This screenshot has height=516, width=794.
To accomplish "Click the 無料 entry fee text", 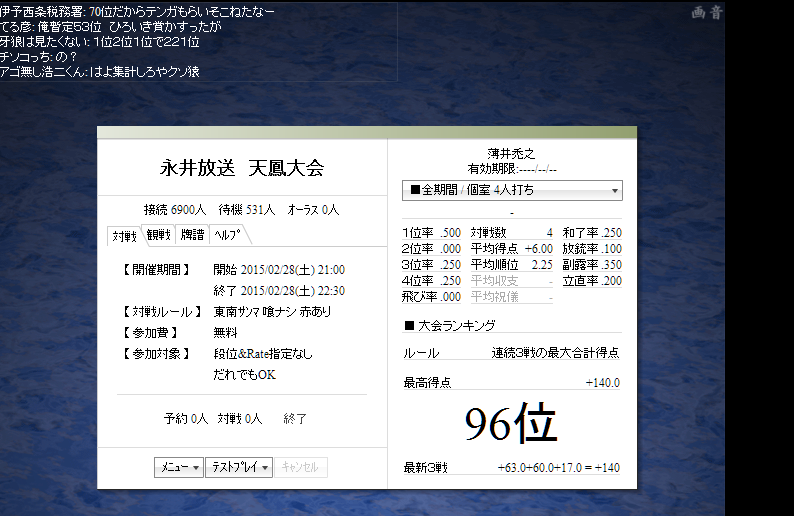I will [x=225, y=333].
